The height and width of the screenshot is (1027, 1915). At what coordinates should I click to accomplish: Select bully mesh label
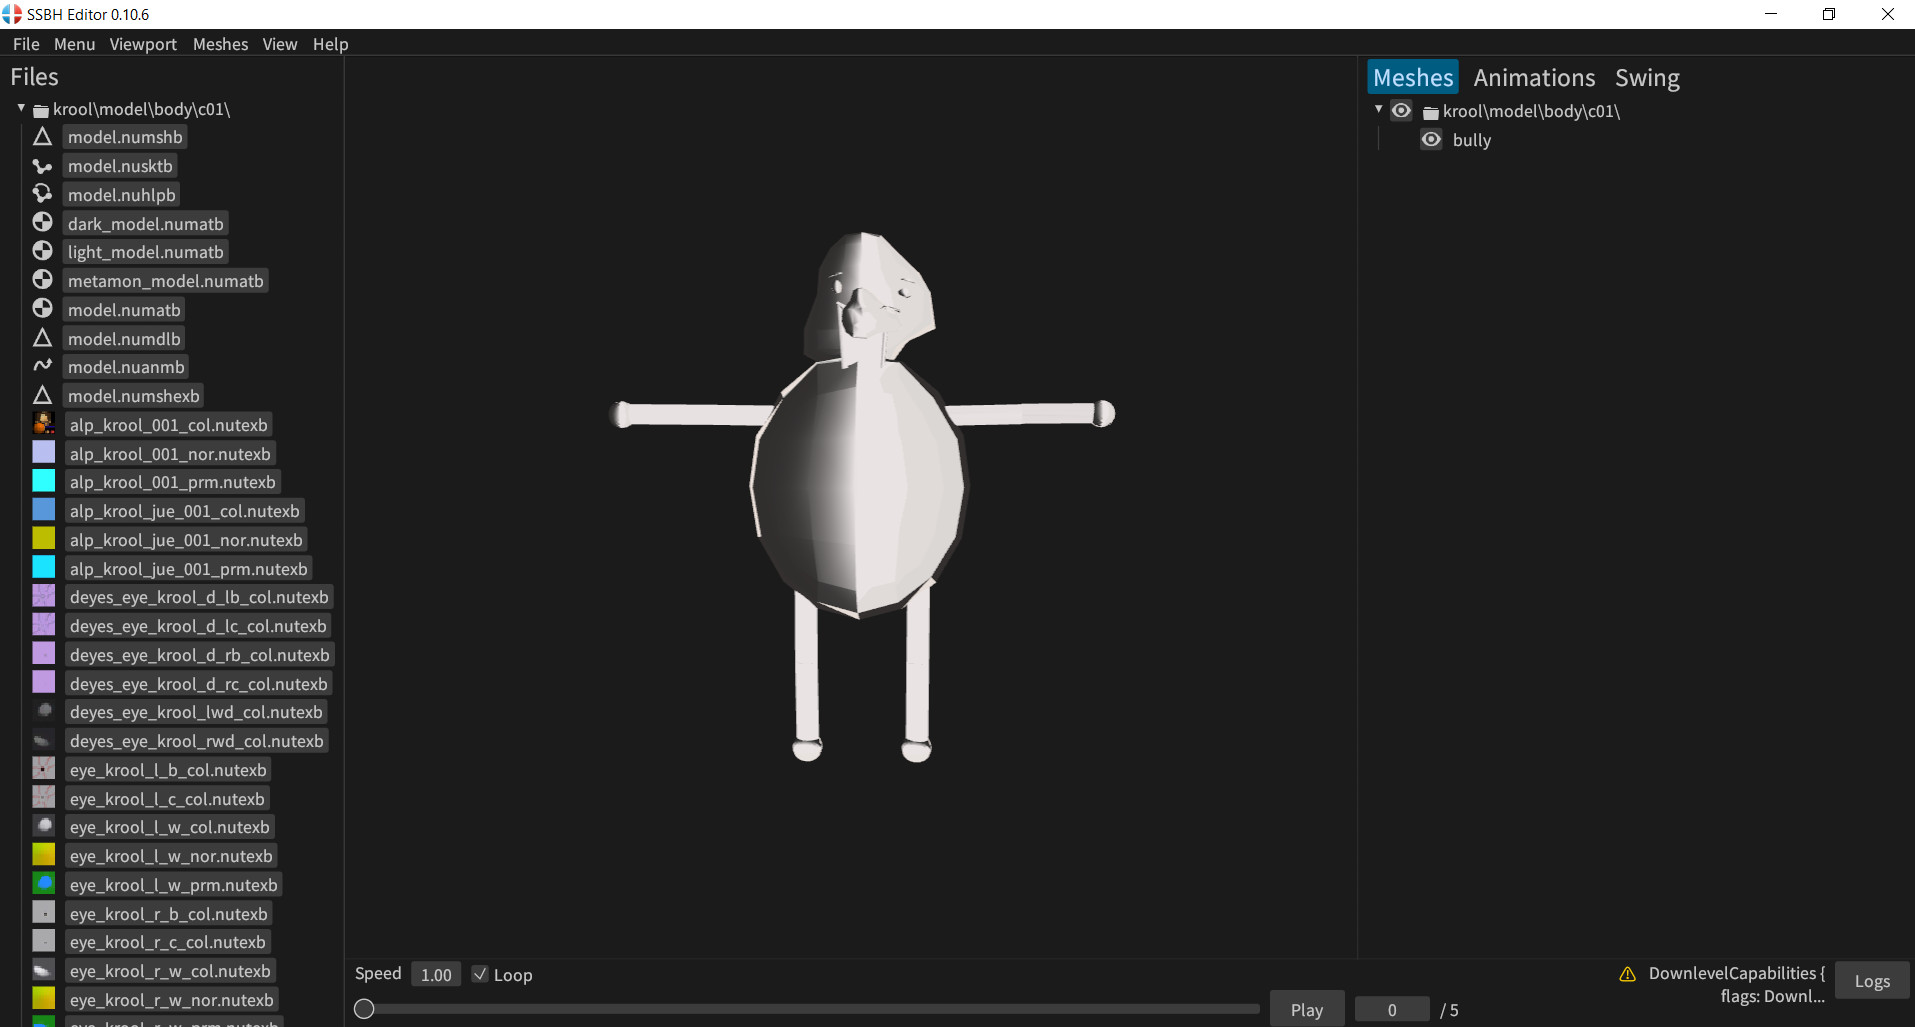click(1472, 140)
